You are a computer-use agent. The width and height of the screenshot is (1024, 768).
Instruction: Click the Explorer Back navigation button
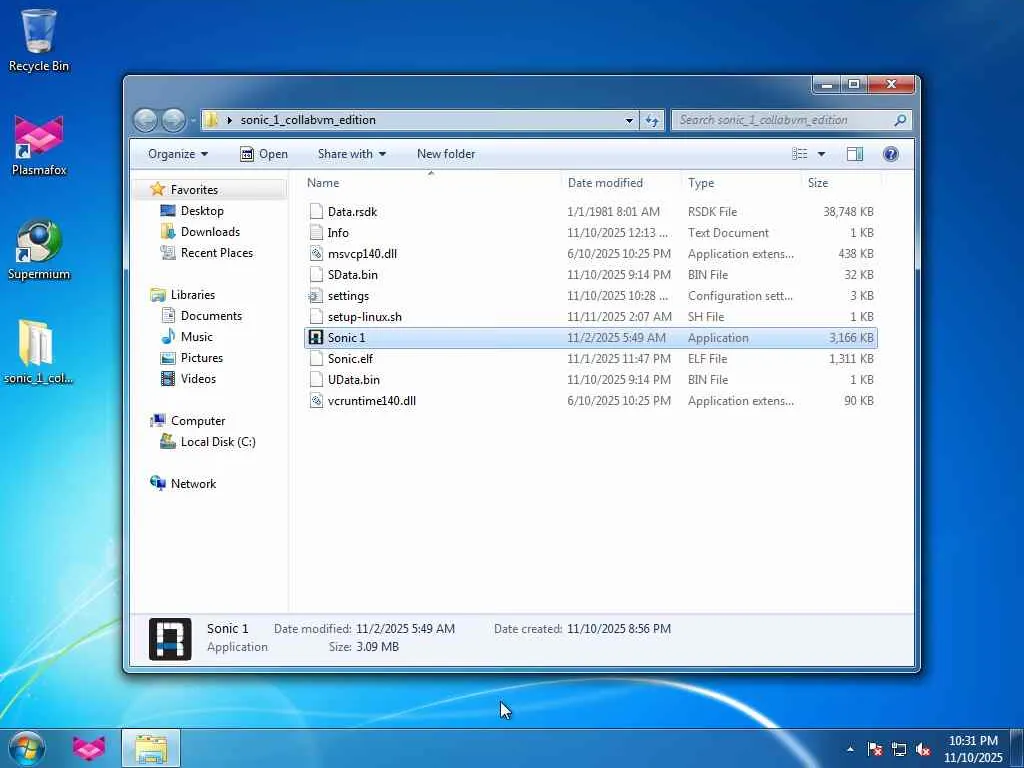click(x=145, y=120)
